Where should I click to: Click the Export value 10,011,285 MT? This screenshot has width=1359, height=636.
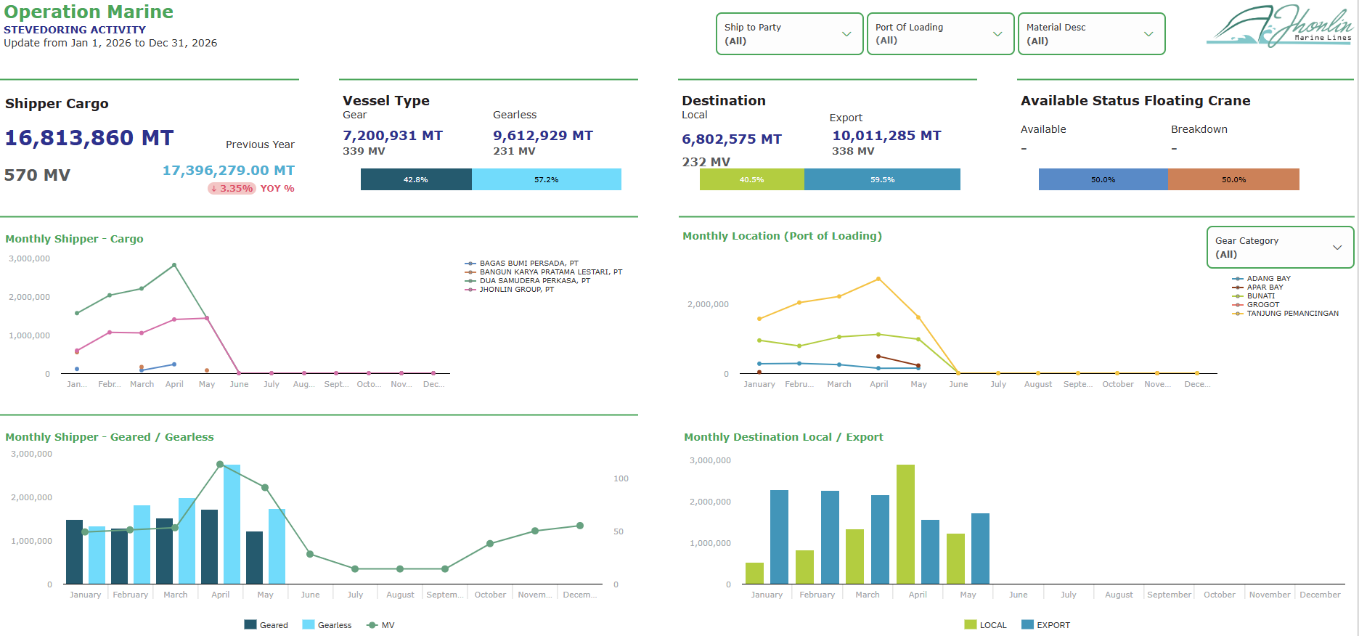[x=886, y=135]
